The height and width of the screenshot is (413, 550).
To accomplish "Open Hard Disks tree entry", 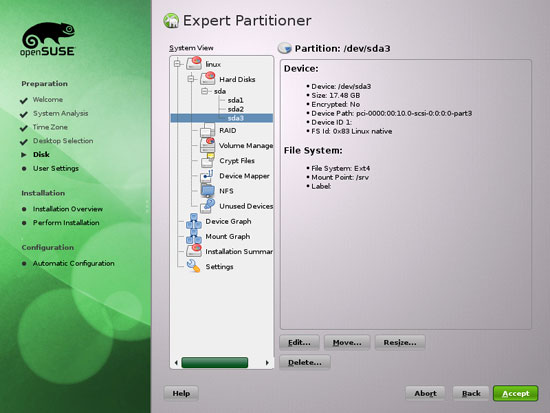I will (237, 79).
